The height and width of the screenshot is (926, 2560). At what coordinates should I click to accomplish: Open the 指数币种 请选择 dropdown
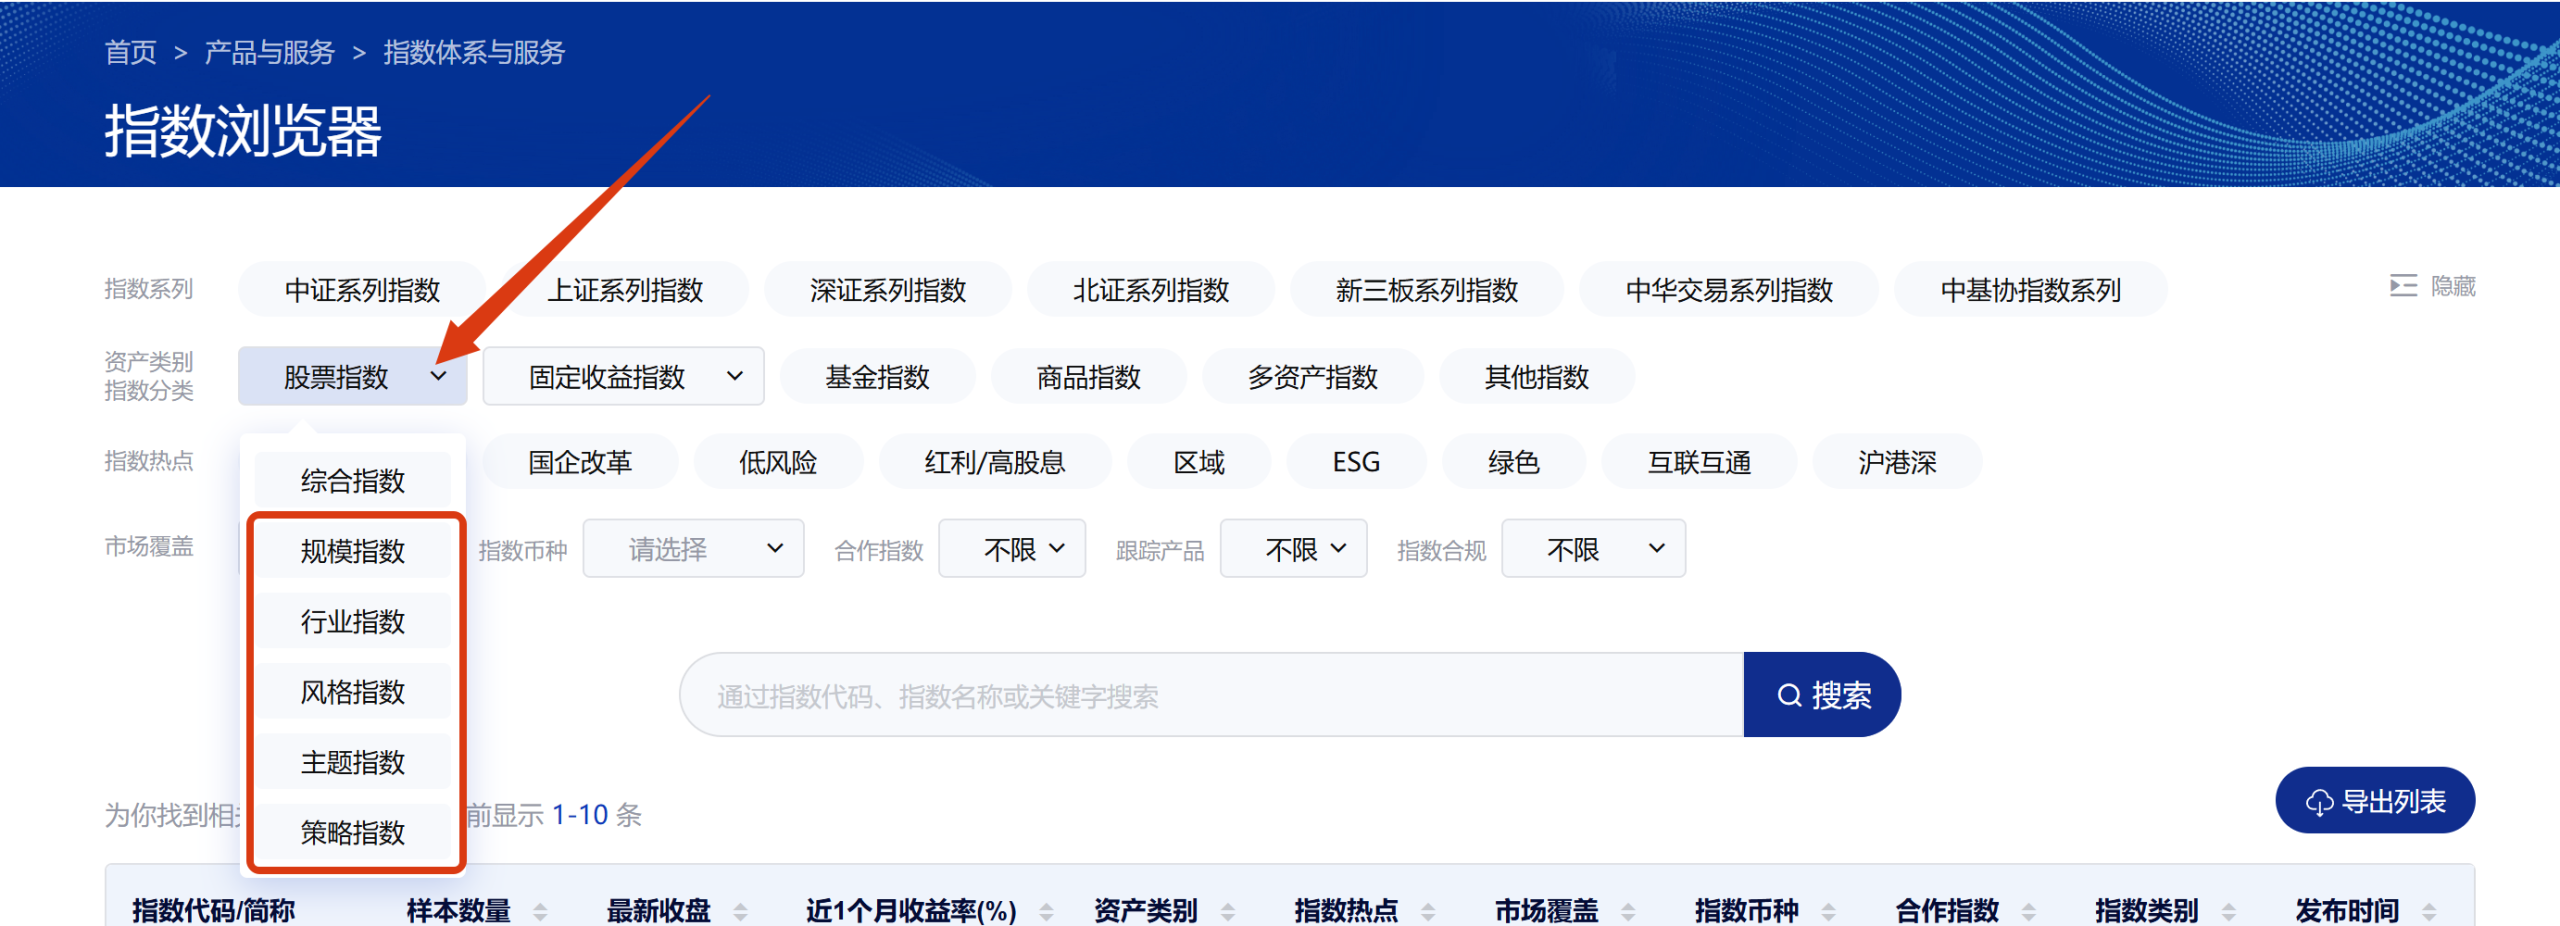(x=693, y=548)
